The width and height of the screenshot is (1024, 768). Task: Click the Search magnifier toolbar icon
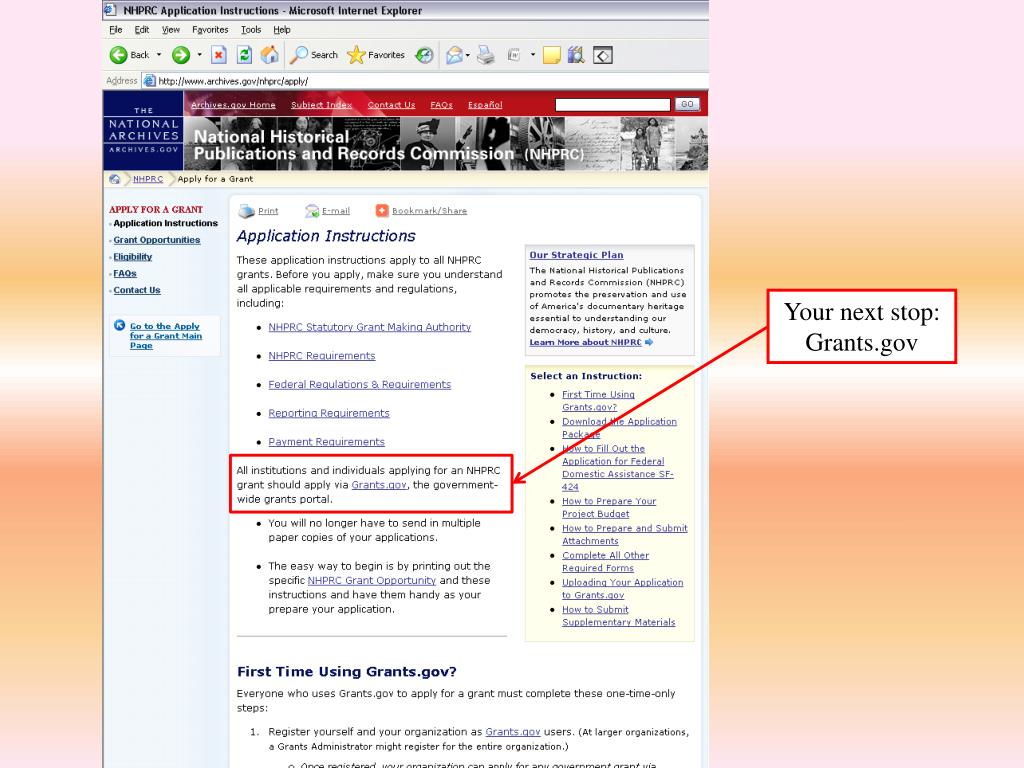298,55
